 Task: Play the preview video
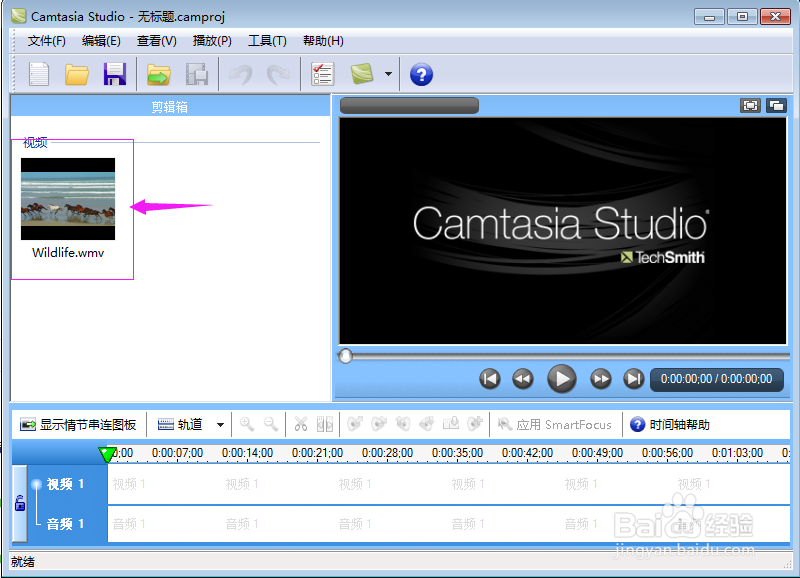tap(562, 379)
